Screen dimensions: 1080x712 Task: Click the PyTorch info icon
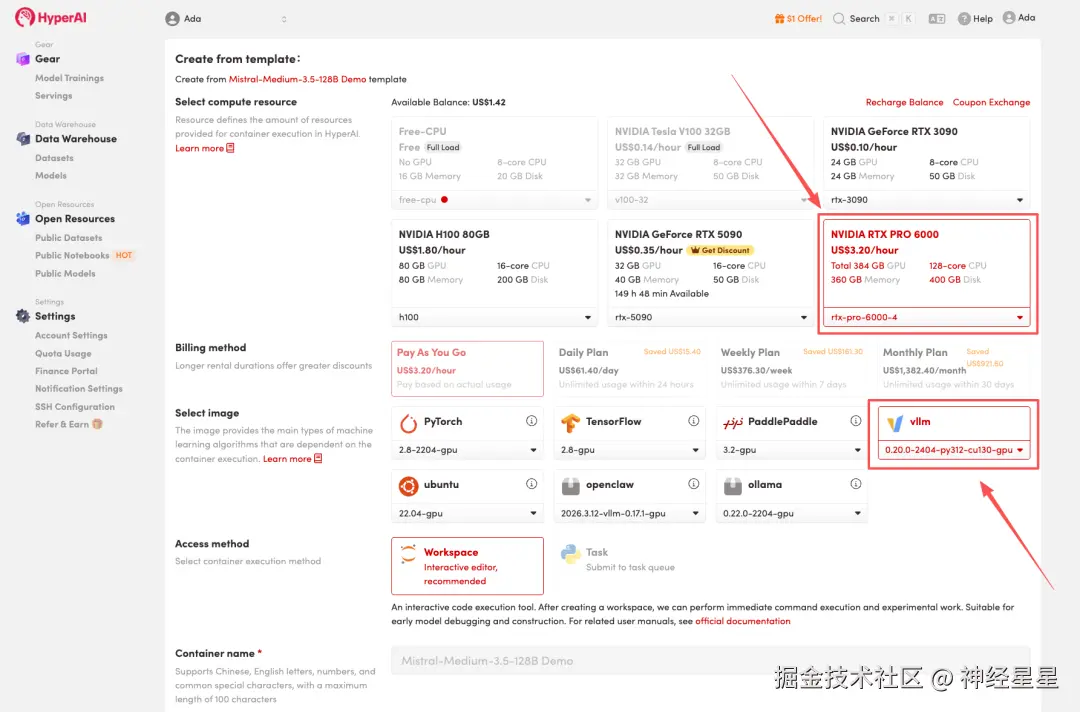point(531,421)
